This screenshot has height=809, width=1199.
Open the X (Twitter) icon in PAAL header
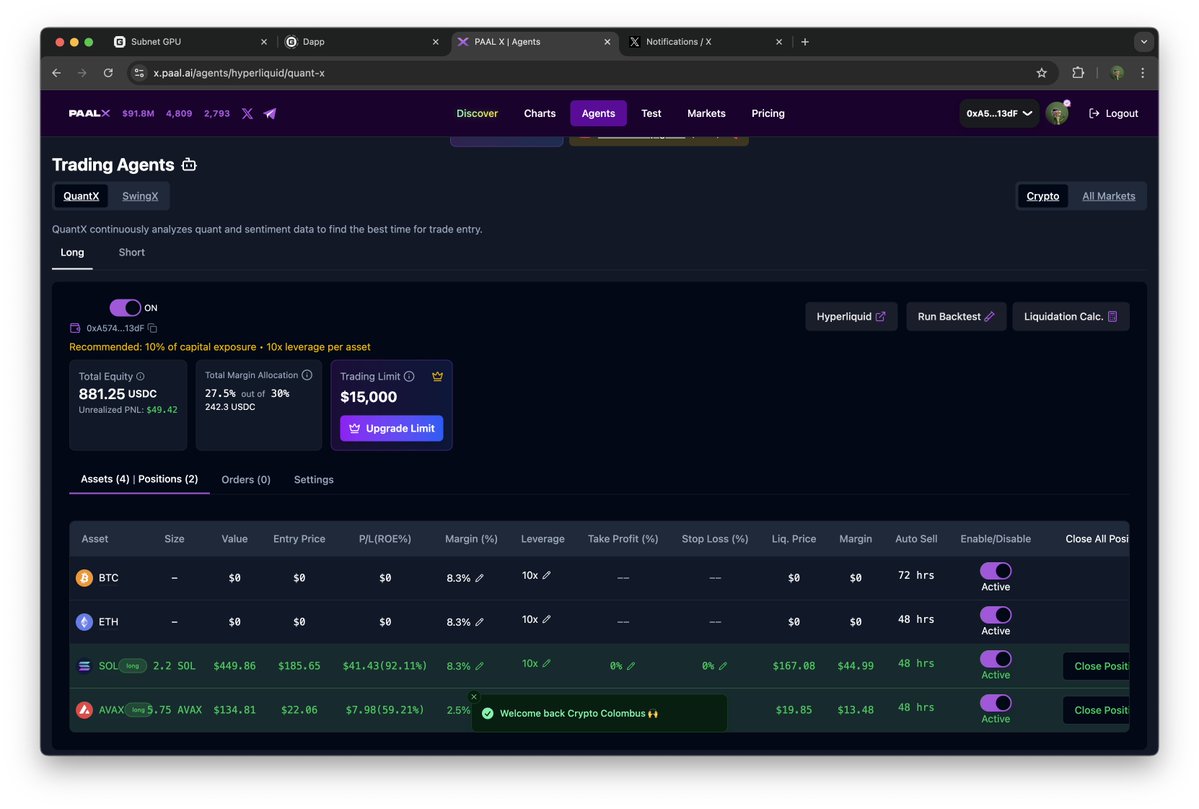tap(247, 113)
